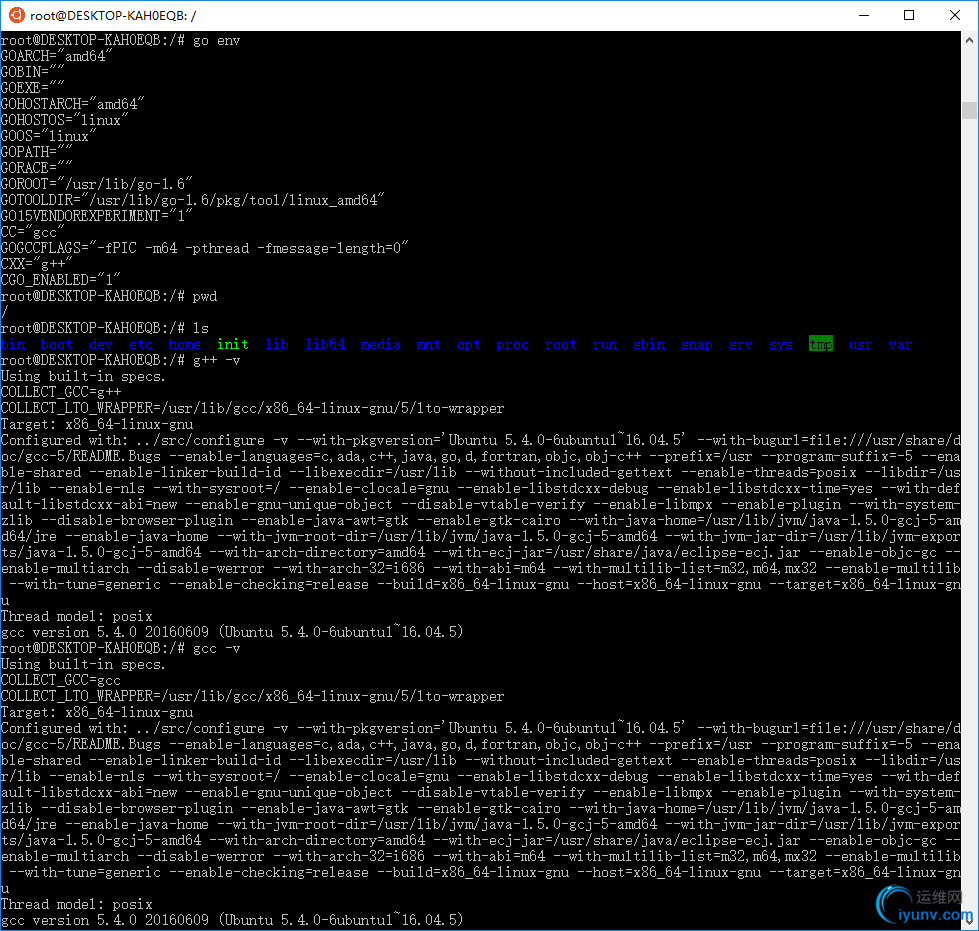Click the CGO_ENABLED="1" line

(x=60, y=280)
